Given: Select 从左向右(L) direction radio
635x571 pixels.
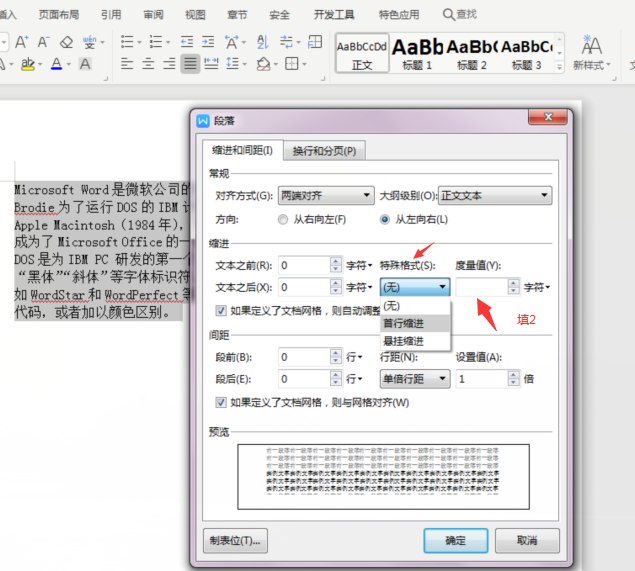Looking at the screenshot, I should 385,219.
